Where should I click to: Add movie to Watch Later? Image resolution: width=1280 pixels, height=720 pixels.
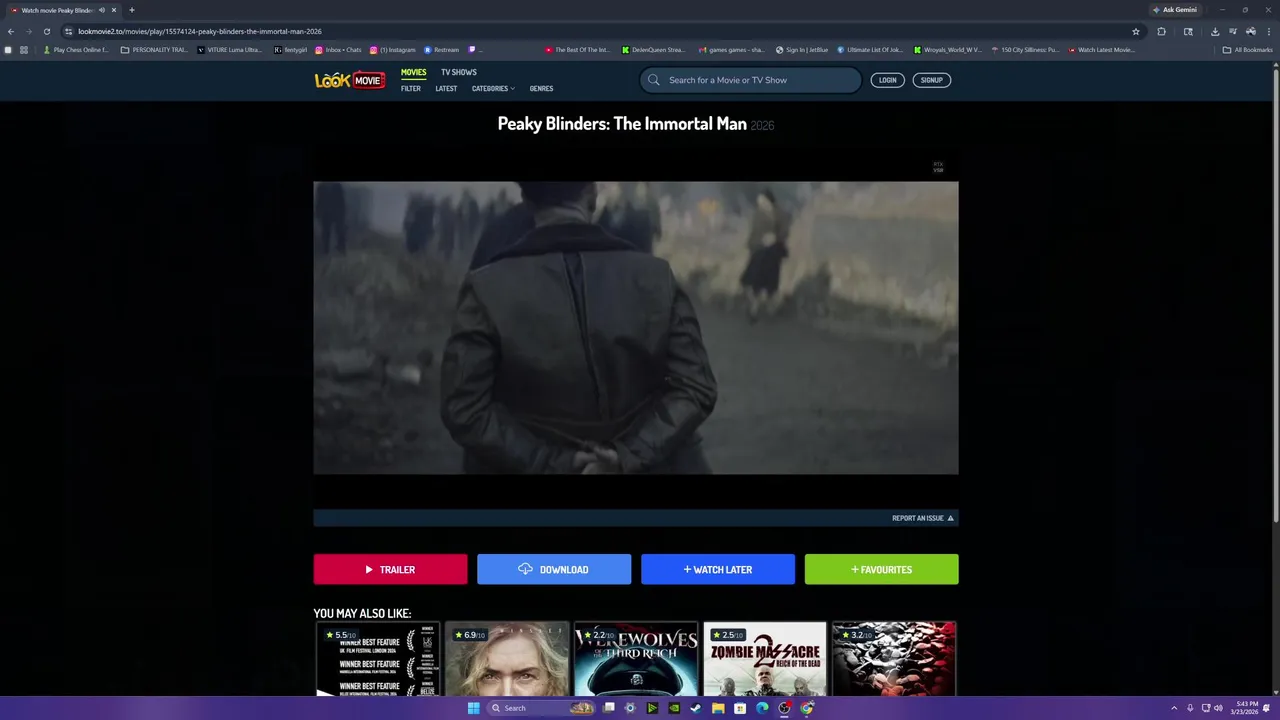point(718,569)
